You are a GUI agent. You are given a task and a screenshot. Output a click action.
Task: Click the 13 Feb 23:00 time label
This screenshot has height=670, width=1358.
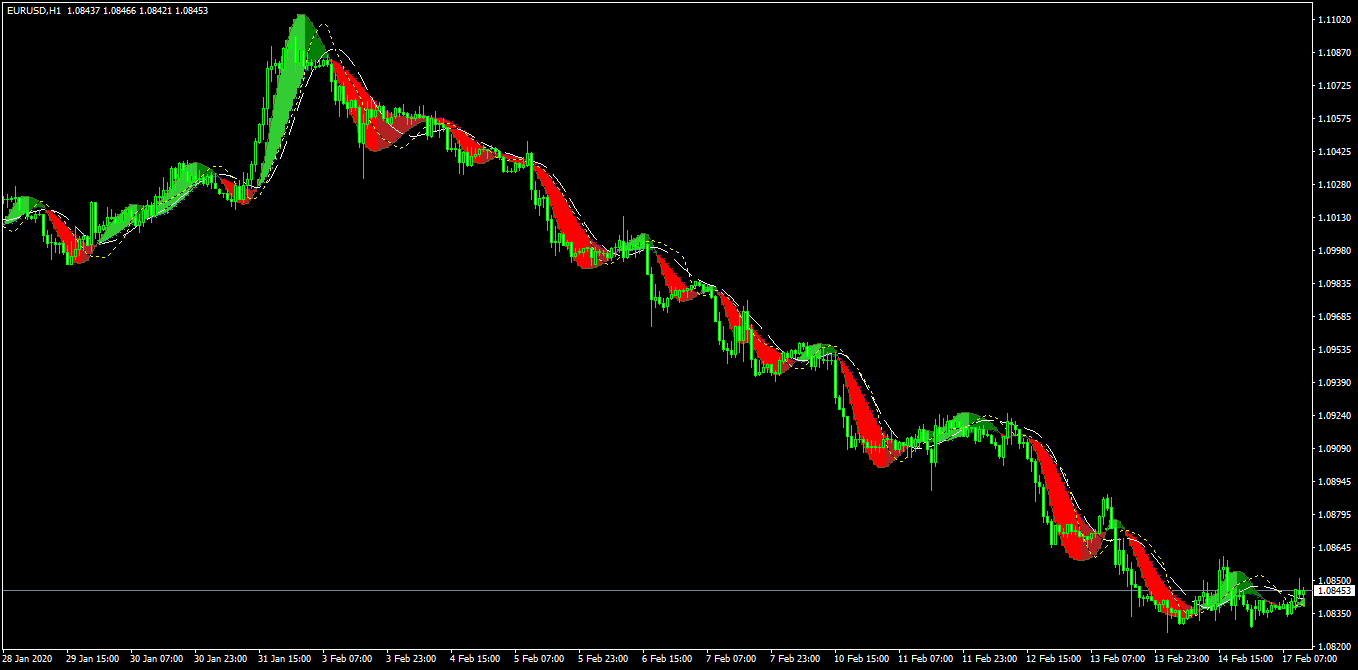(1181, 660)
